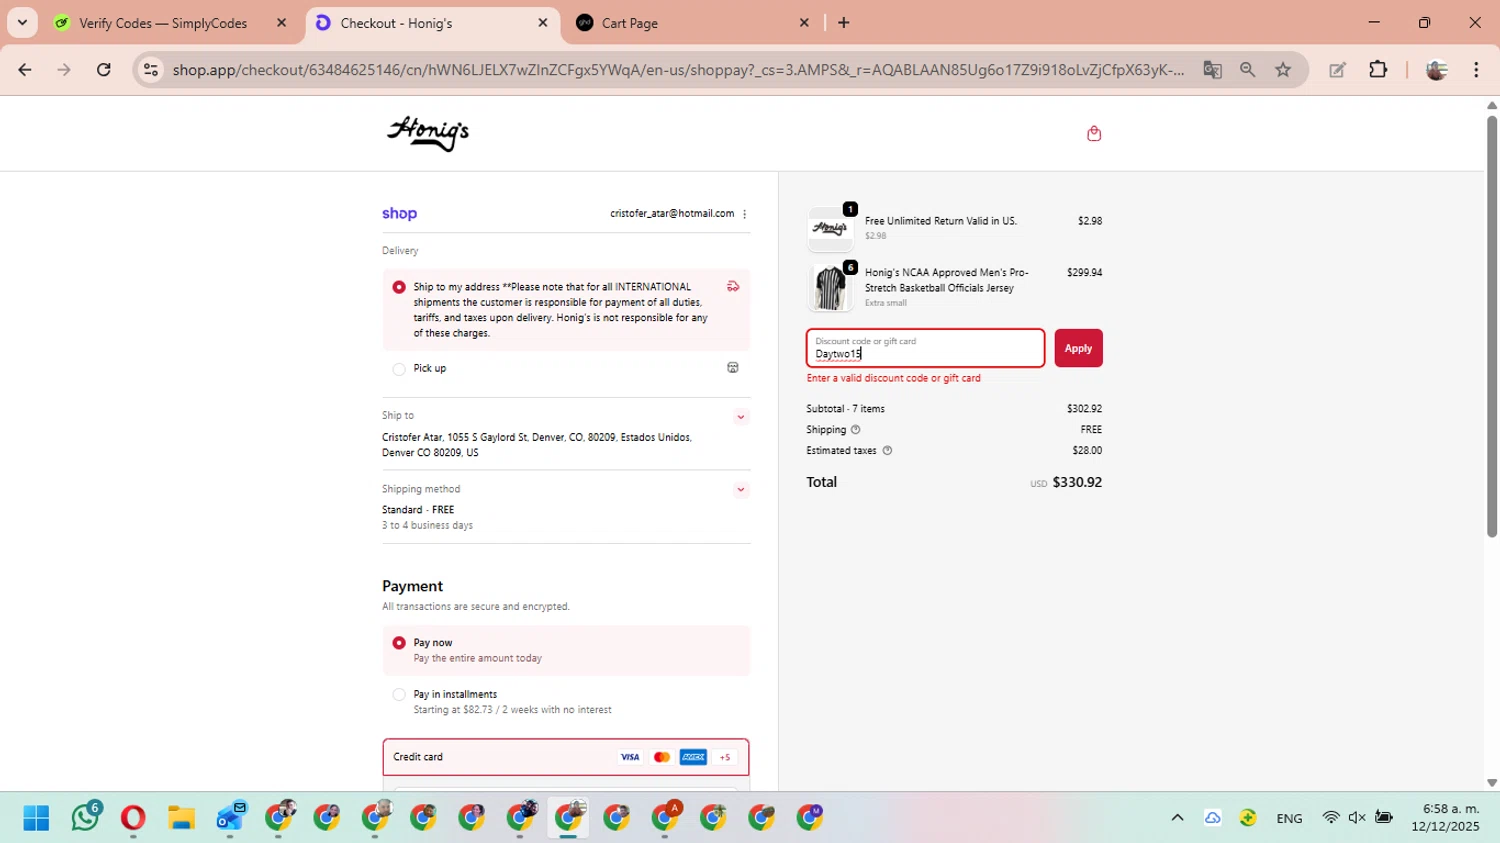
Task: Click the Subtotal $302.92 value
Action: (x=1085, y=409)
